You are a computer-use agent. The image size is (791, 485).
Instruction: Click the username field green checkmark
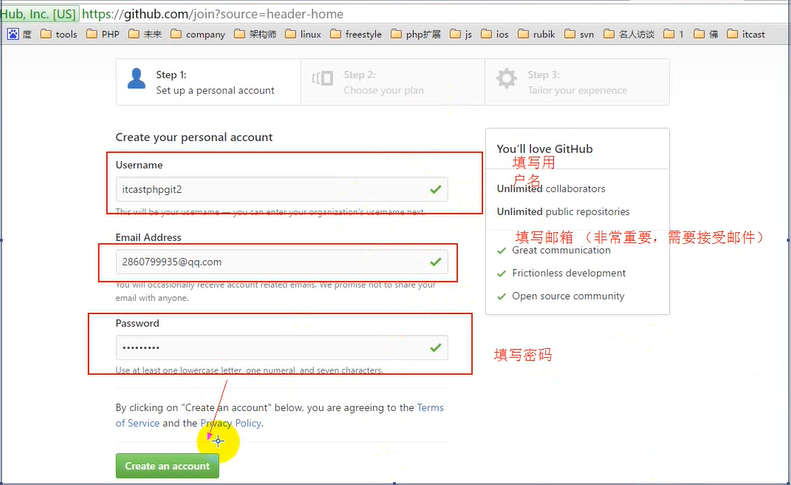click(436, 189)
